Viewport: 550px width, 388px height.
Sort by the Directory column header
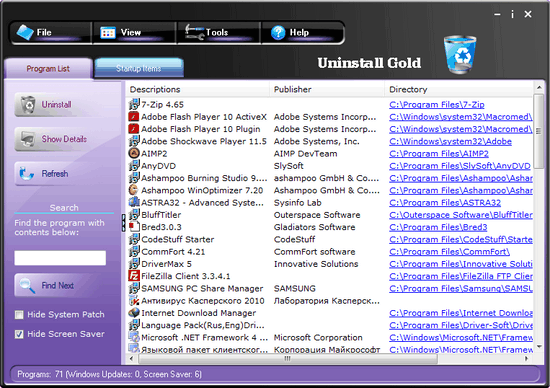(x=459, y=89)
